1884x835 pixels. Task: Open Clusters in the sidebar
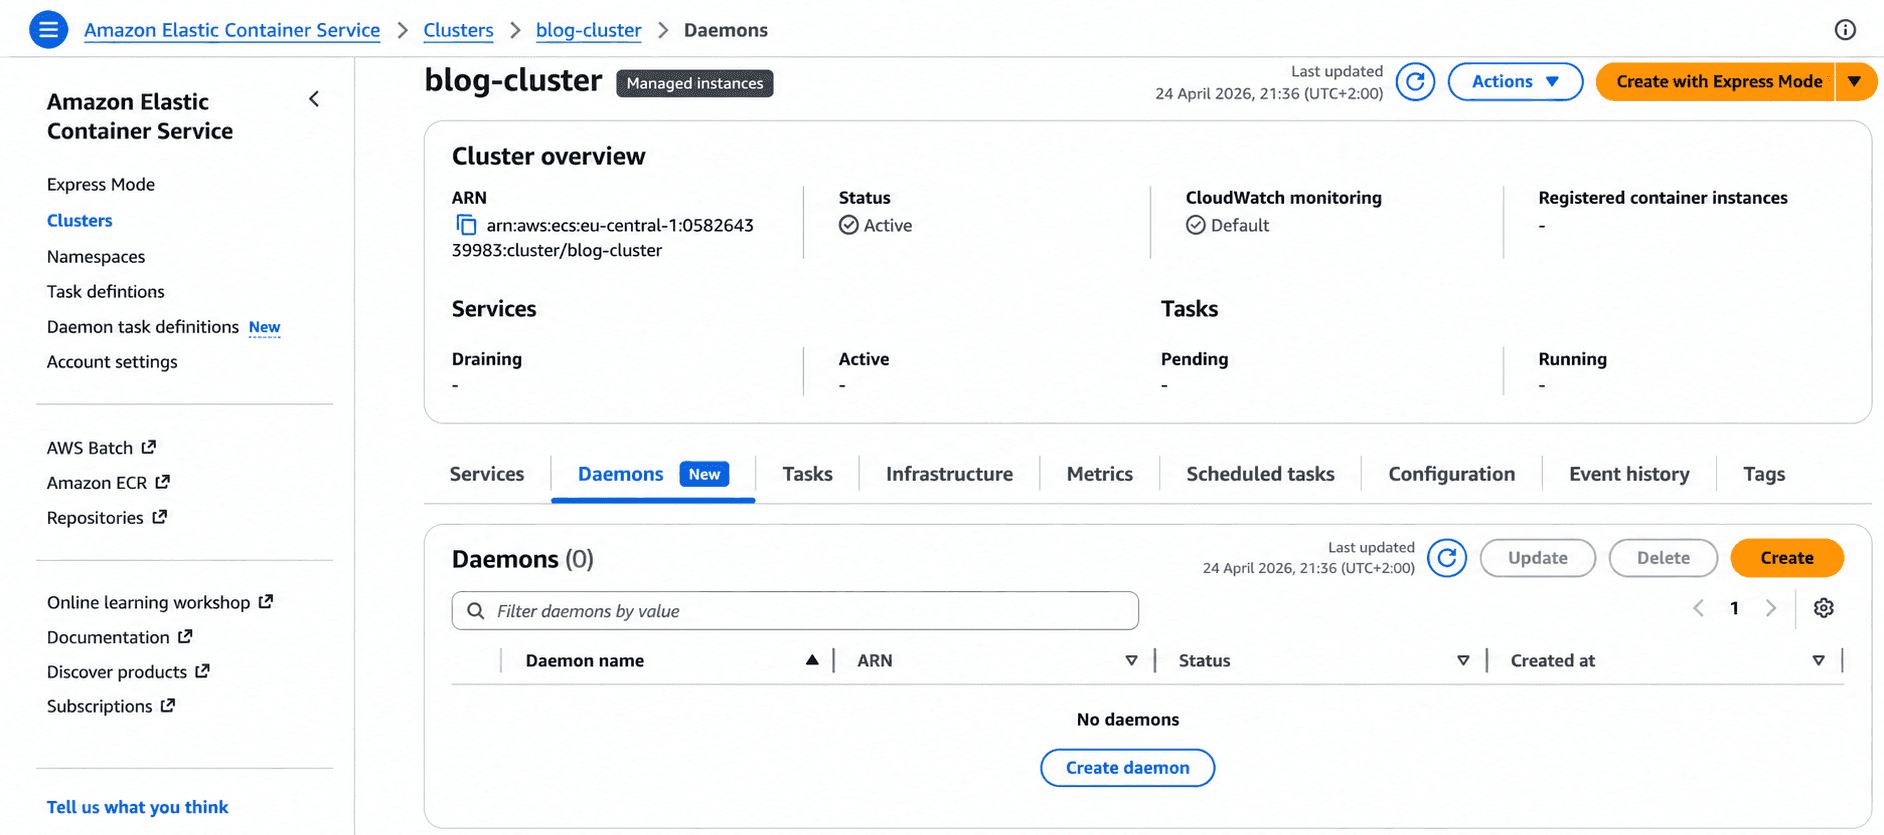tap(80, 221)
